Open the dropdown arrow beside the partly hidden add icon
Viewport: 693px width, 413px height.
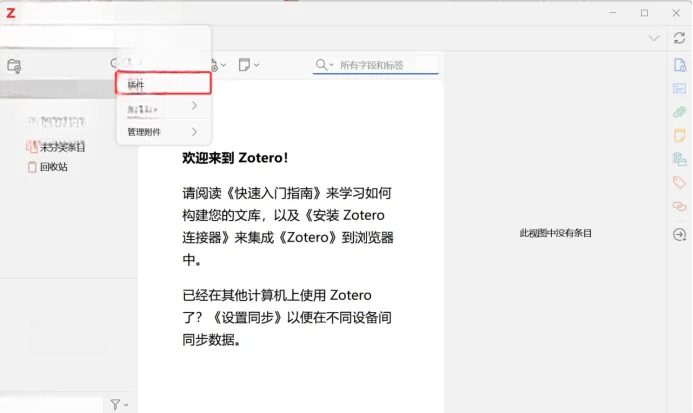click(223, 65)
